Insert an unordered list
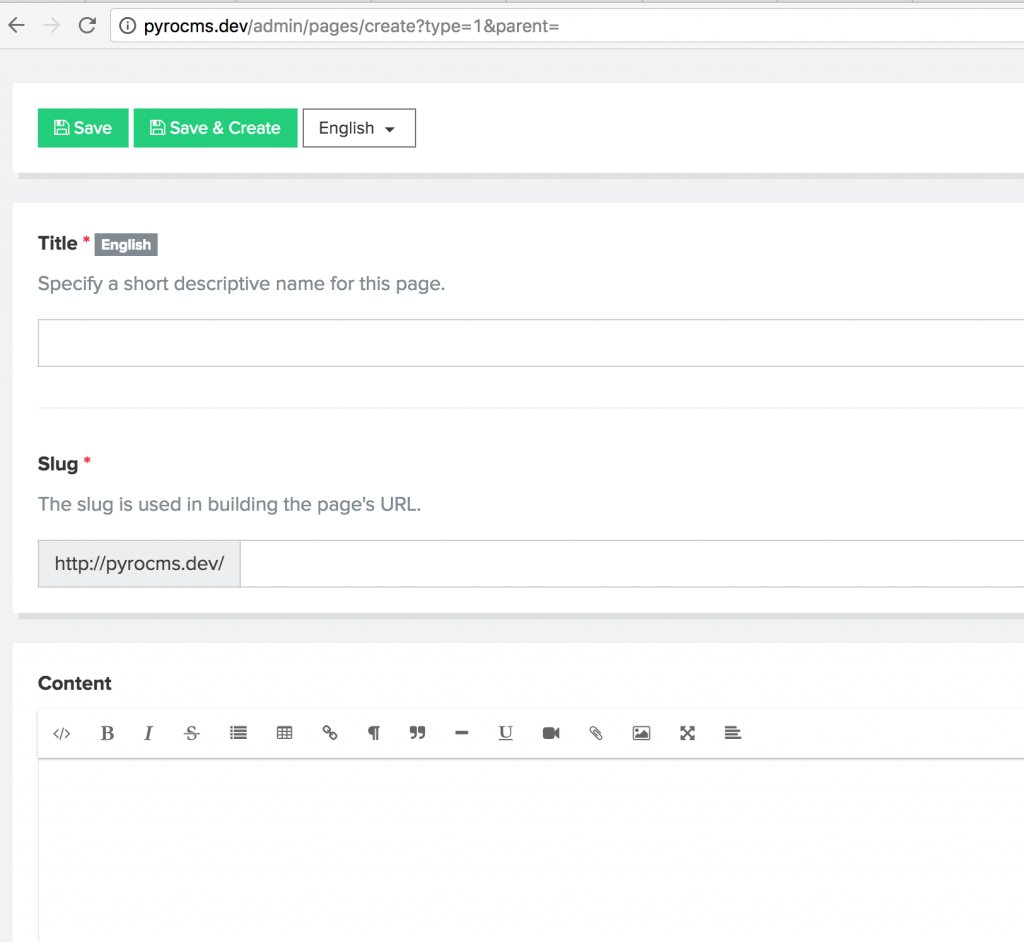 pyautogui.click(x=238, y=733)
